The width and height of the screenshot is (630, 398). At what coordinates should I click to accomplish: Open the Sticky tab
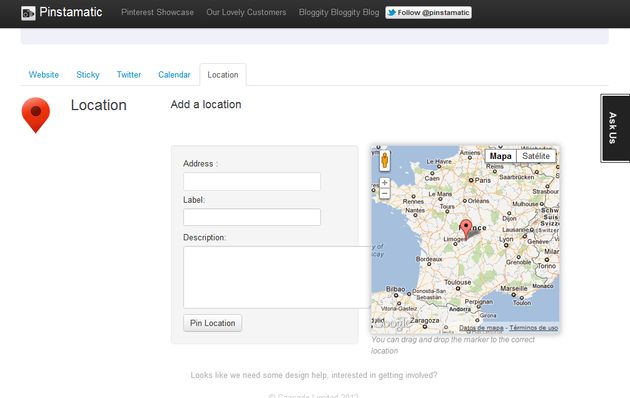click(88, 75)
